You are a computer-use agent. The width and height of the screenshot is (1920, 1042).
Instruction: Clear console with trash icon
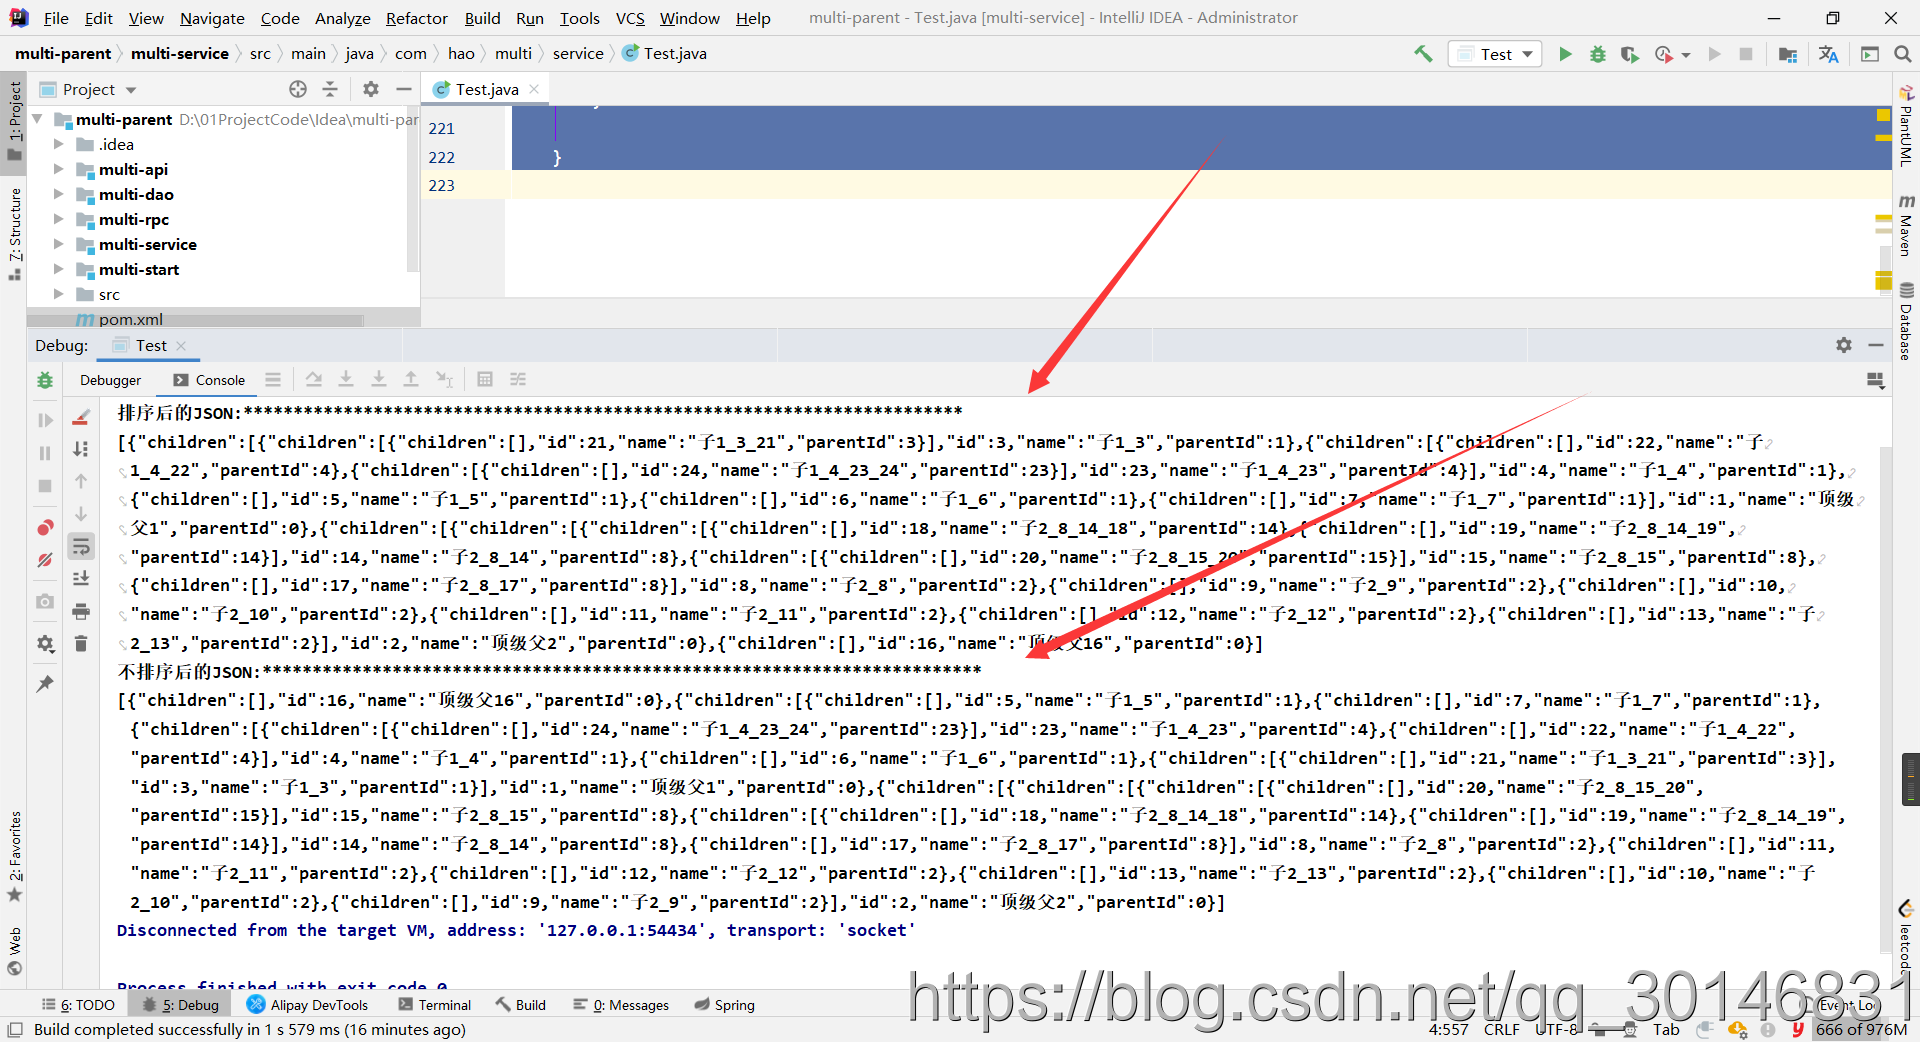click(x=81, y=643)
